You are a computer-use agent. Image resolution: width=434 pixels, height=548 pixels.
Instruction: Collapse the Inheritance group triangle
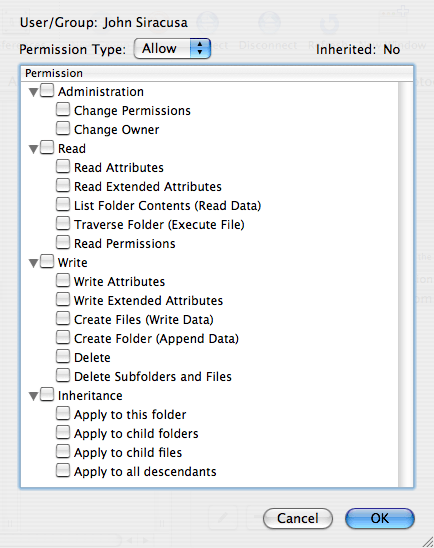tap(34, 396)
